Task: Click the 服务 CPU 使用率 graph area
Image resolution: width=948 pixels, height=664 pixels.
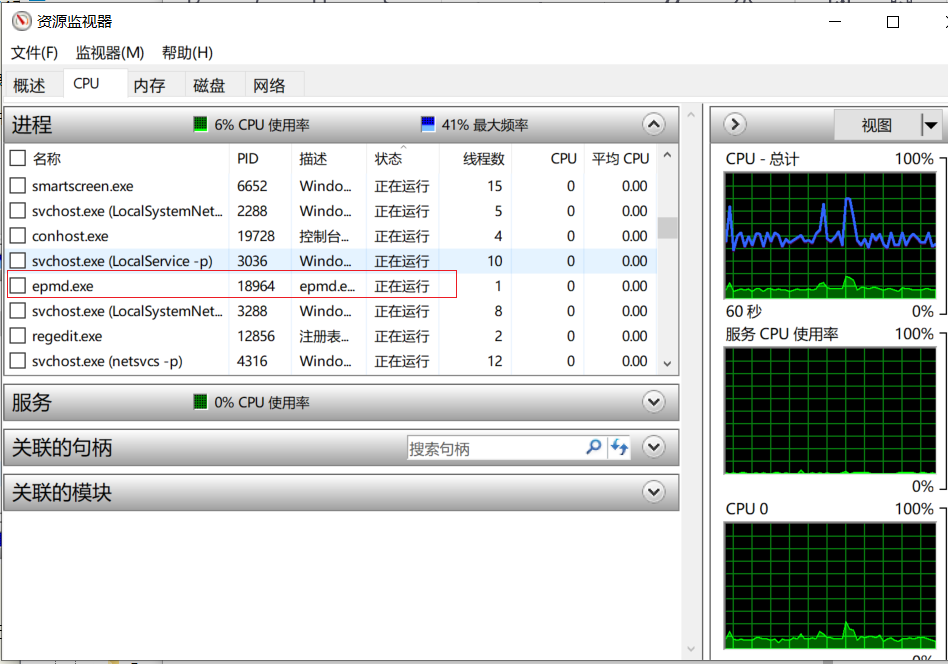Action: pos(829,410)
